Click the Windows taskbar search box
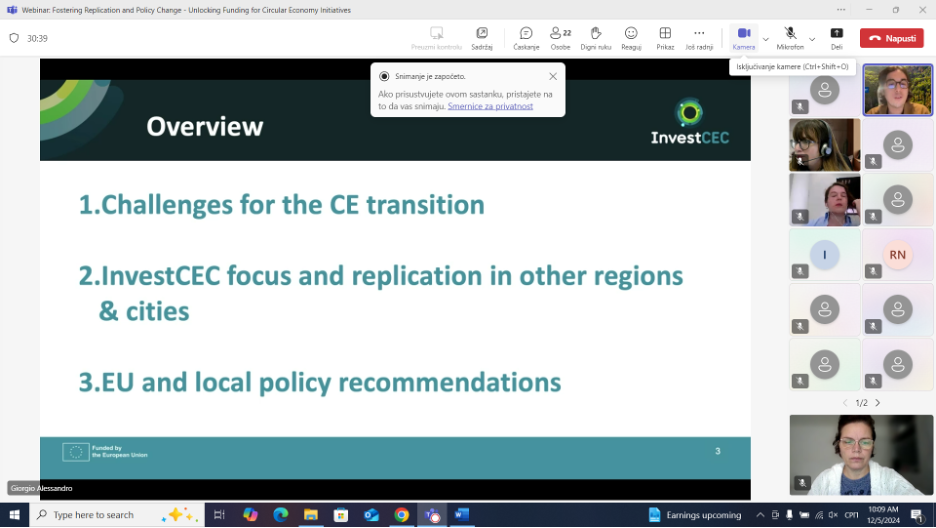 [x=115, y=515]
